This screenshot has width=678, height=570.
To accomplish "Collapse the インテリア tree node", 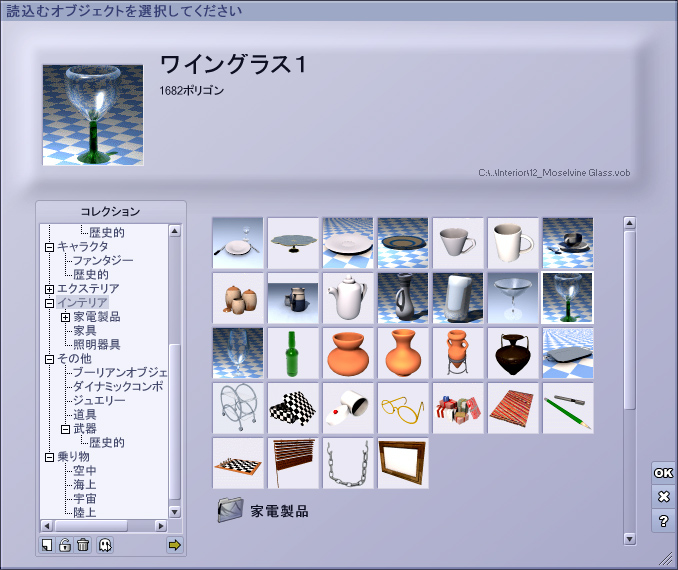I will 49,303.
